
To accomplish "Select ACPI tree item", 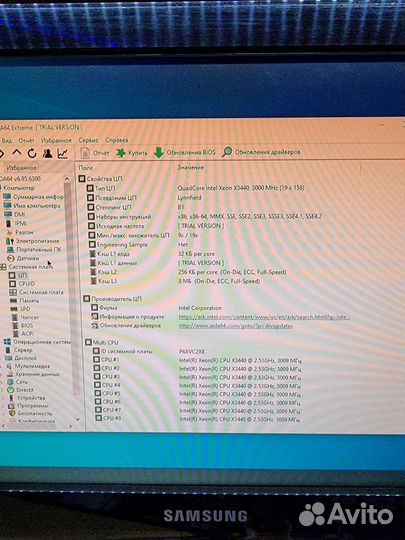I will click(23, 334).
